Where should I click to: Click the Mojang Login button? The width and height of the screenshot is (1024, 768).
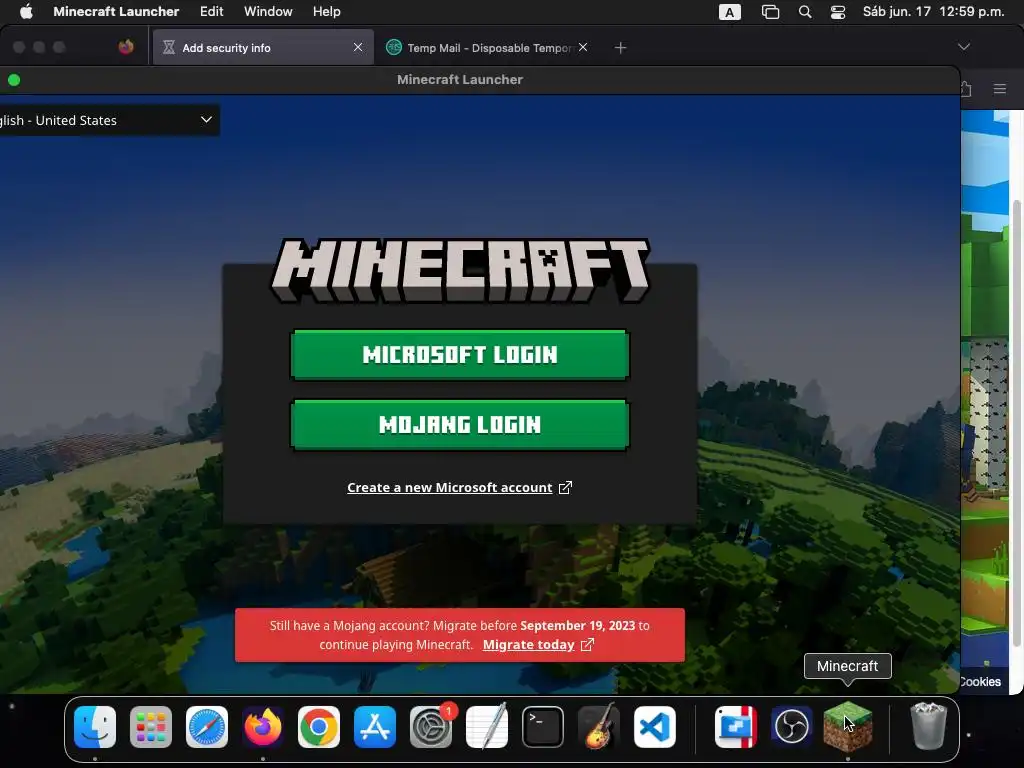[460, 424]
